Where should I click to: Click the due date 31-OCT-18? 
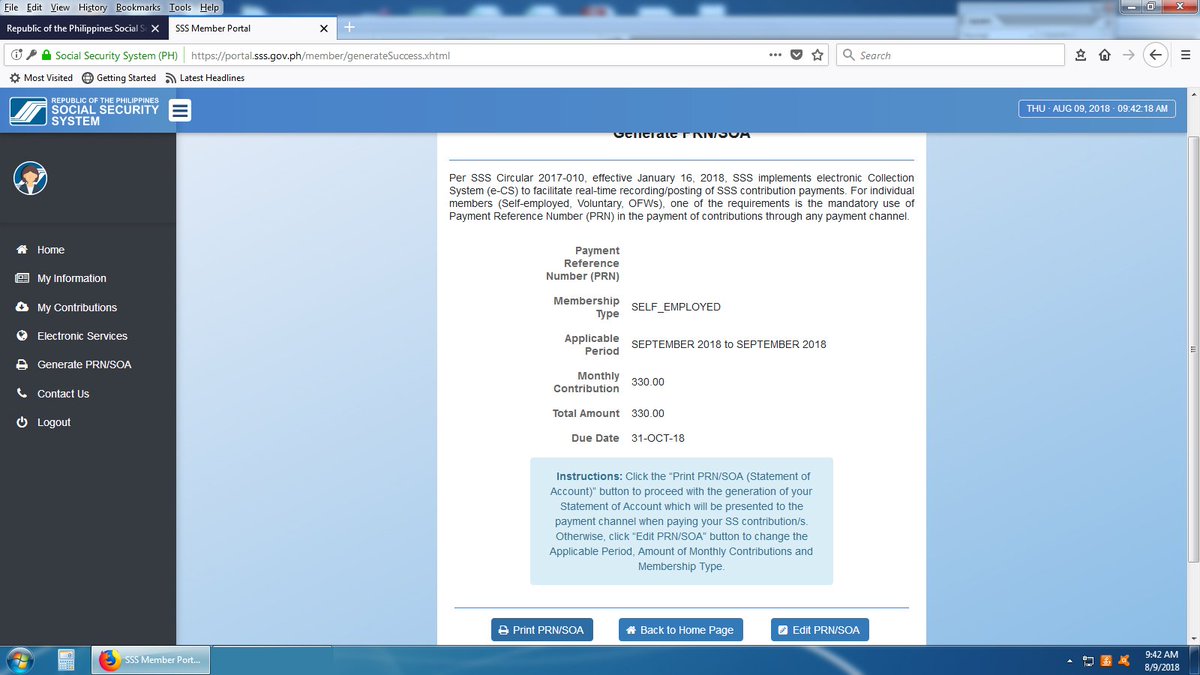click(658, 438)
